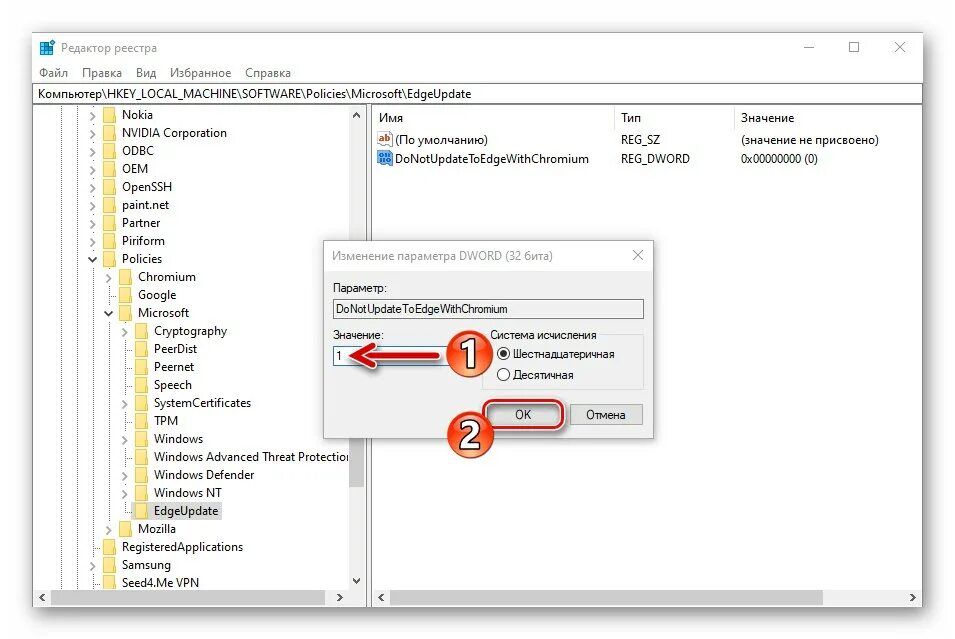Click the Mozilla folder icon
955x639 pixels.
coord(125,529)
